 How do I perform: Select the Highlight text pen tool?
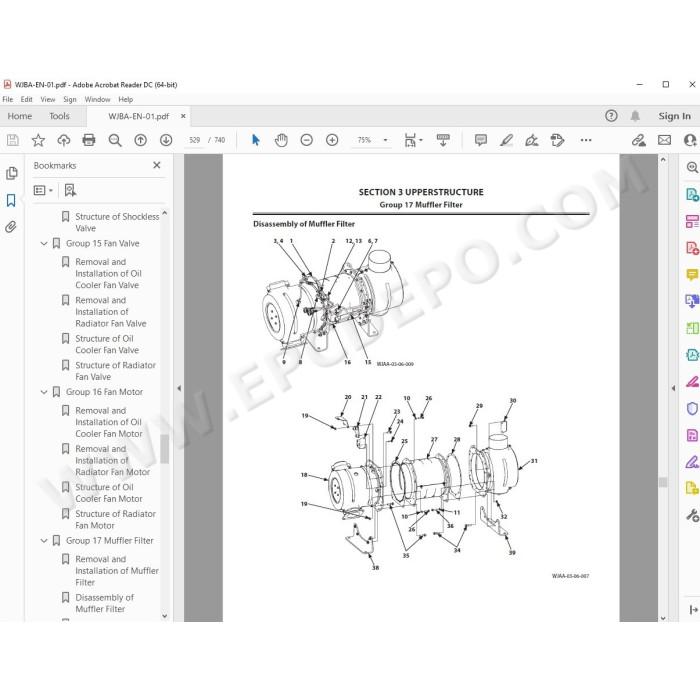coord(506,140)
